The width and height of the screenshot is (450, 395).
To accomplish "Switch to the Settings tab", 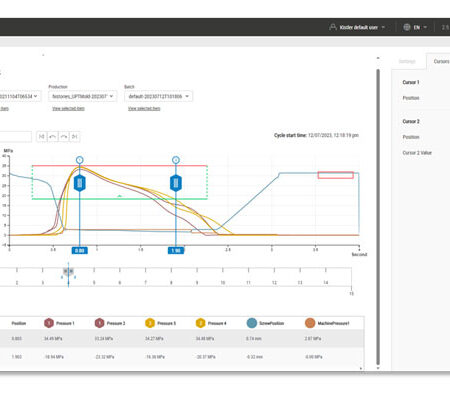I will click(407, 61).
